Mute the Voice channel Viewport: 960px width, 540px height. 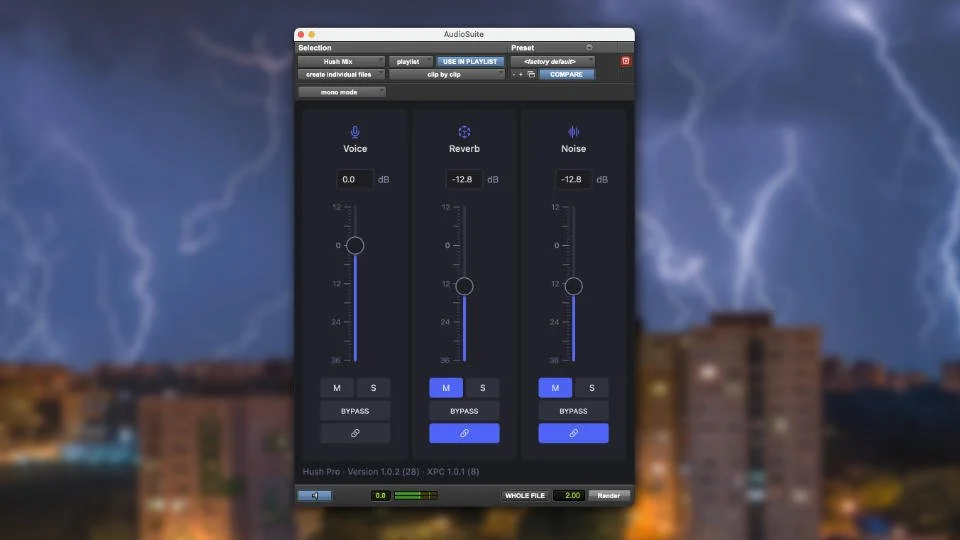337,388
